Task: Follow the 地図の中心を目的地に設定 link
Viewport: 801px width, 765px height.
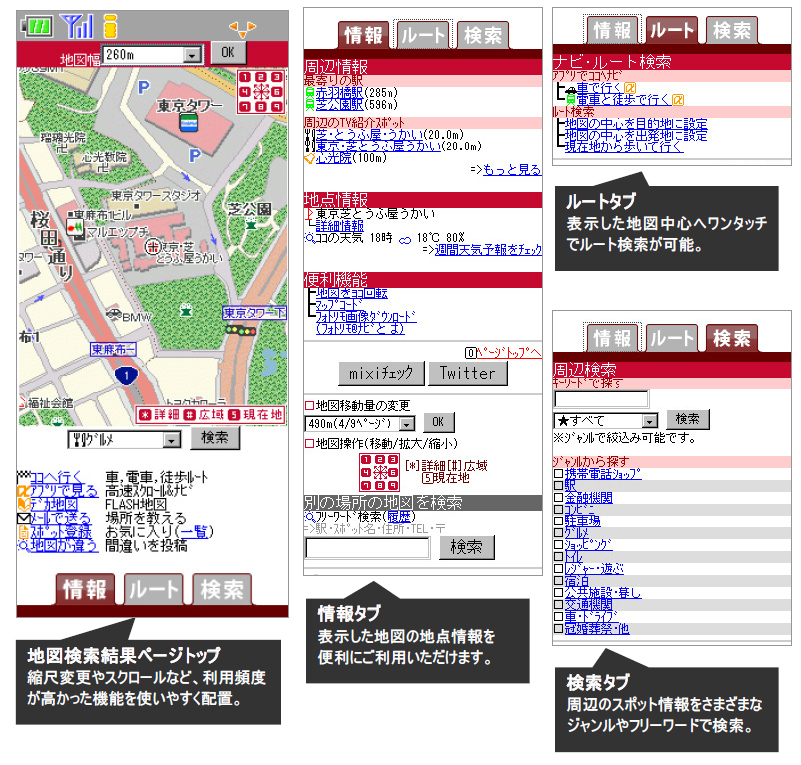Action: (635, 124)
